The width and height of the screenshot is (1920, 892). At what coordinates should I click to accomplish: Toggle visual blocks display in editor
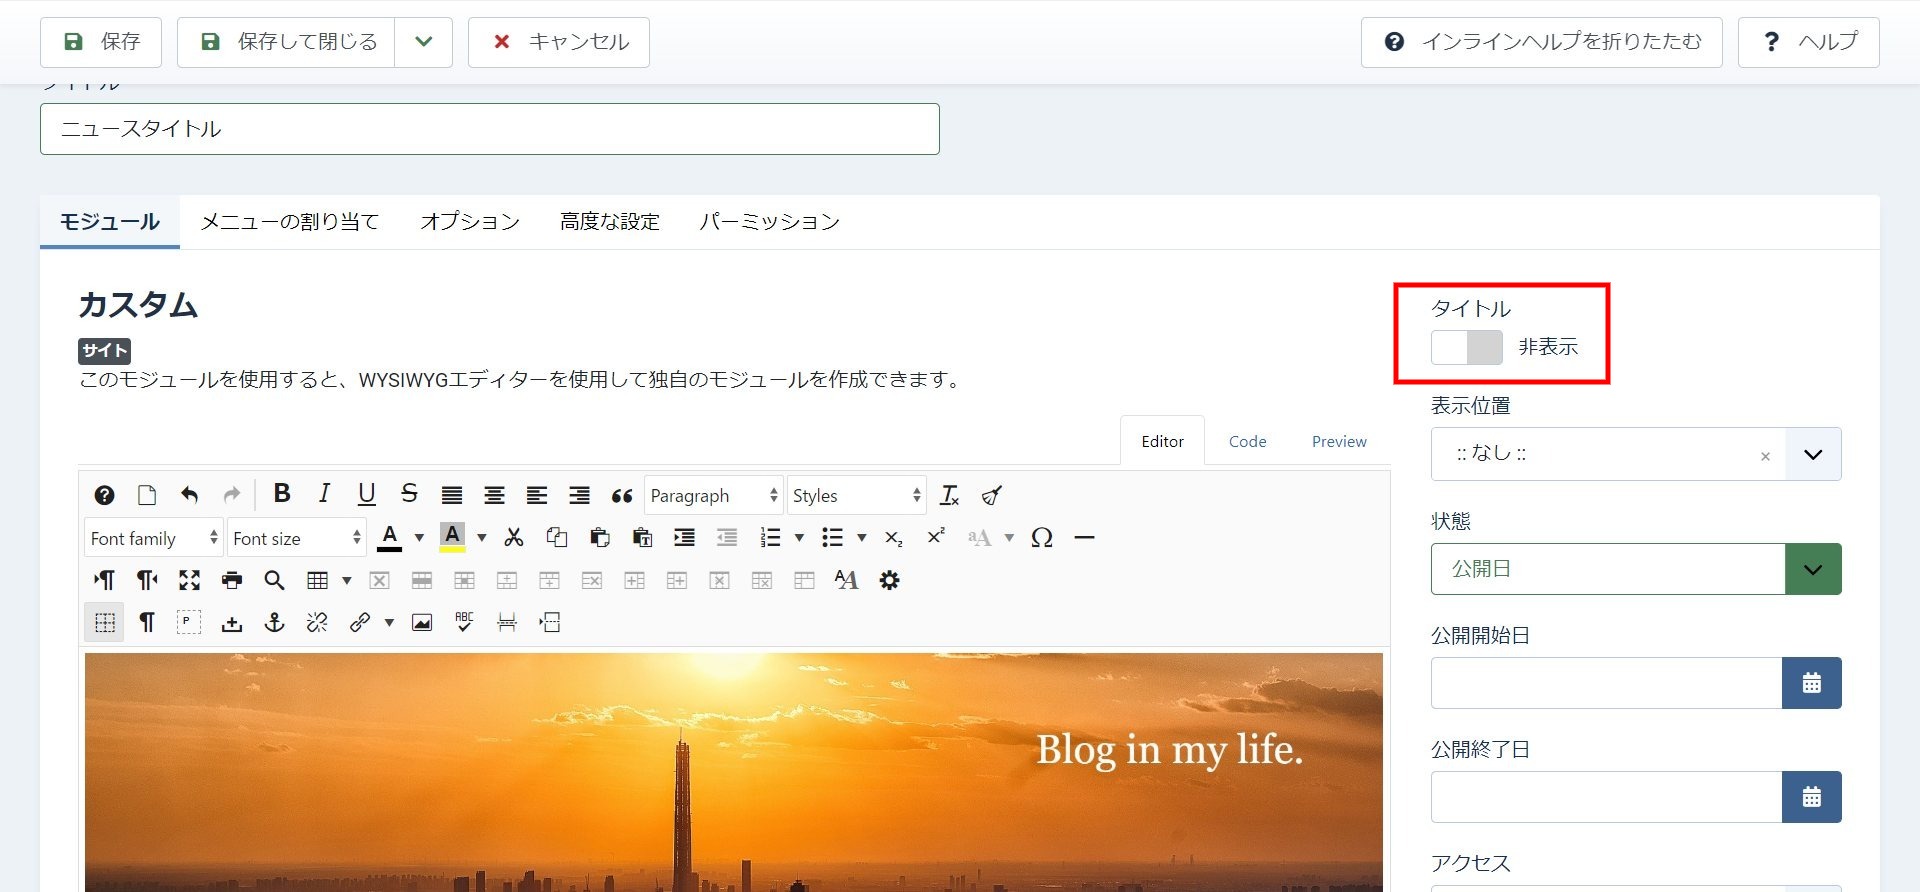104,623
